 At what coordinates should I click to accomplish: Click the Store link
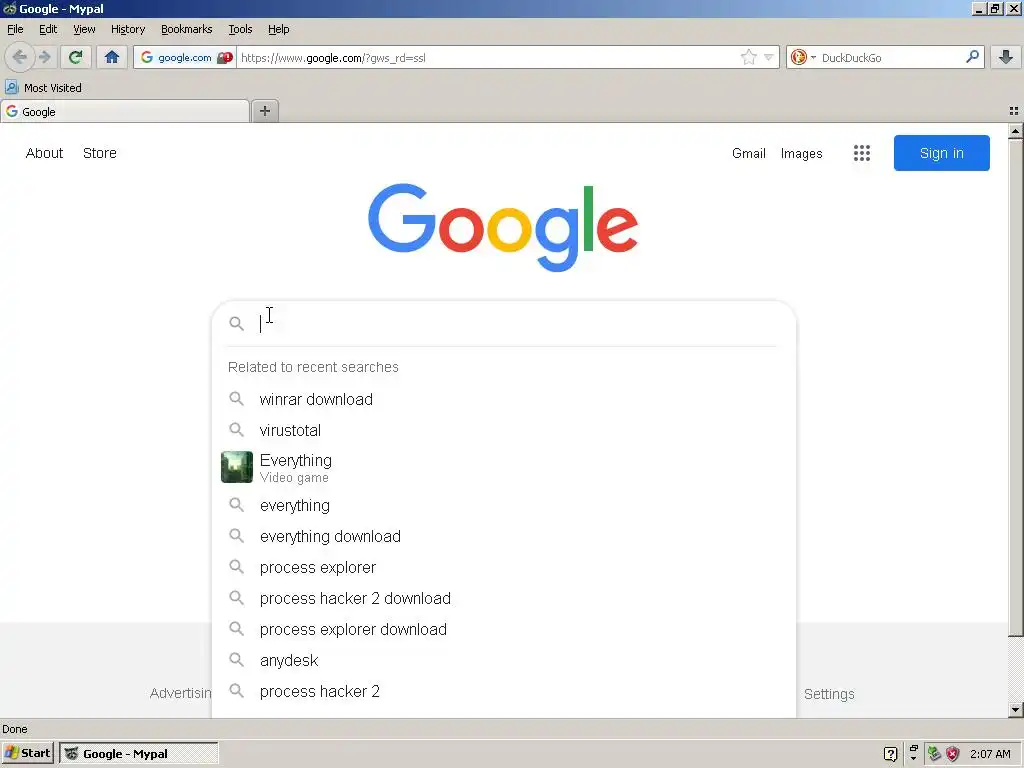click(x=99, y=153)
